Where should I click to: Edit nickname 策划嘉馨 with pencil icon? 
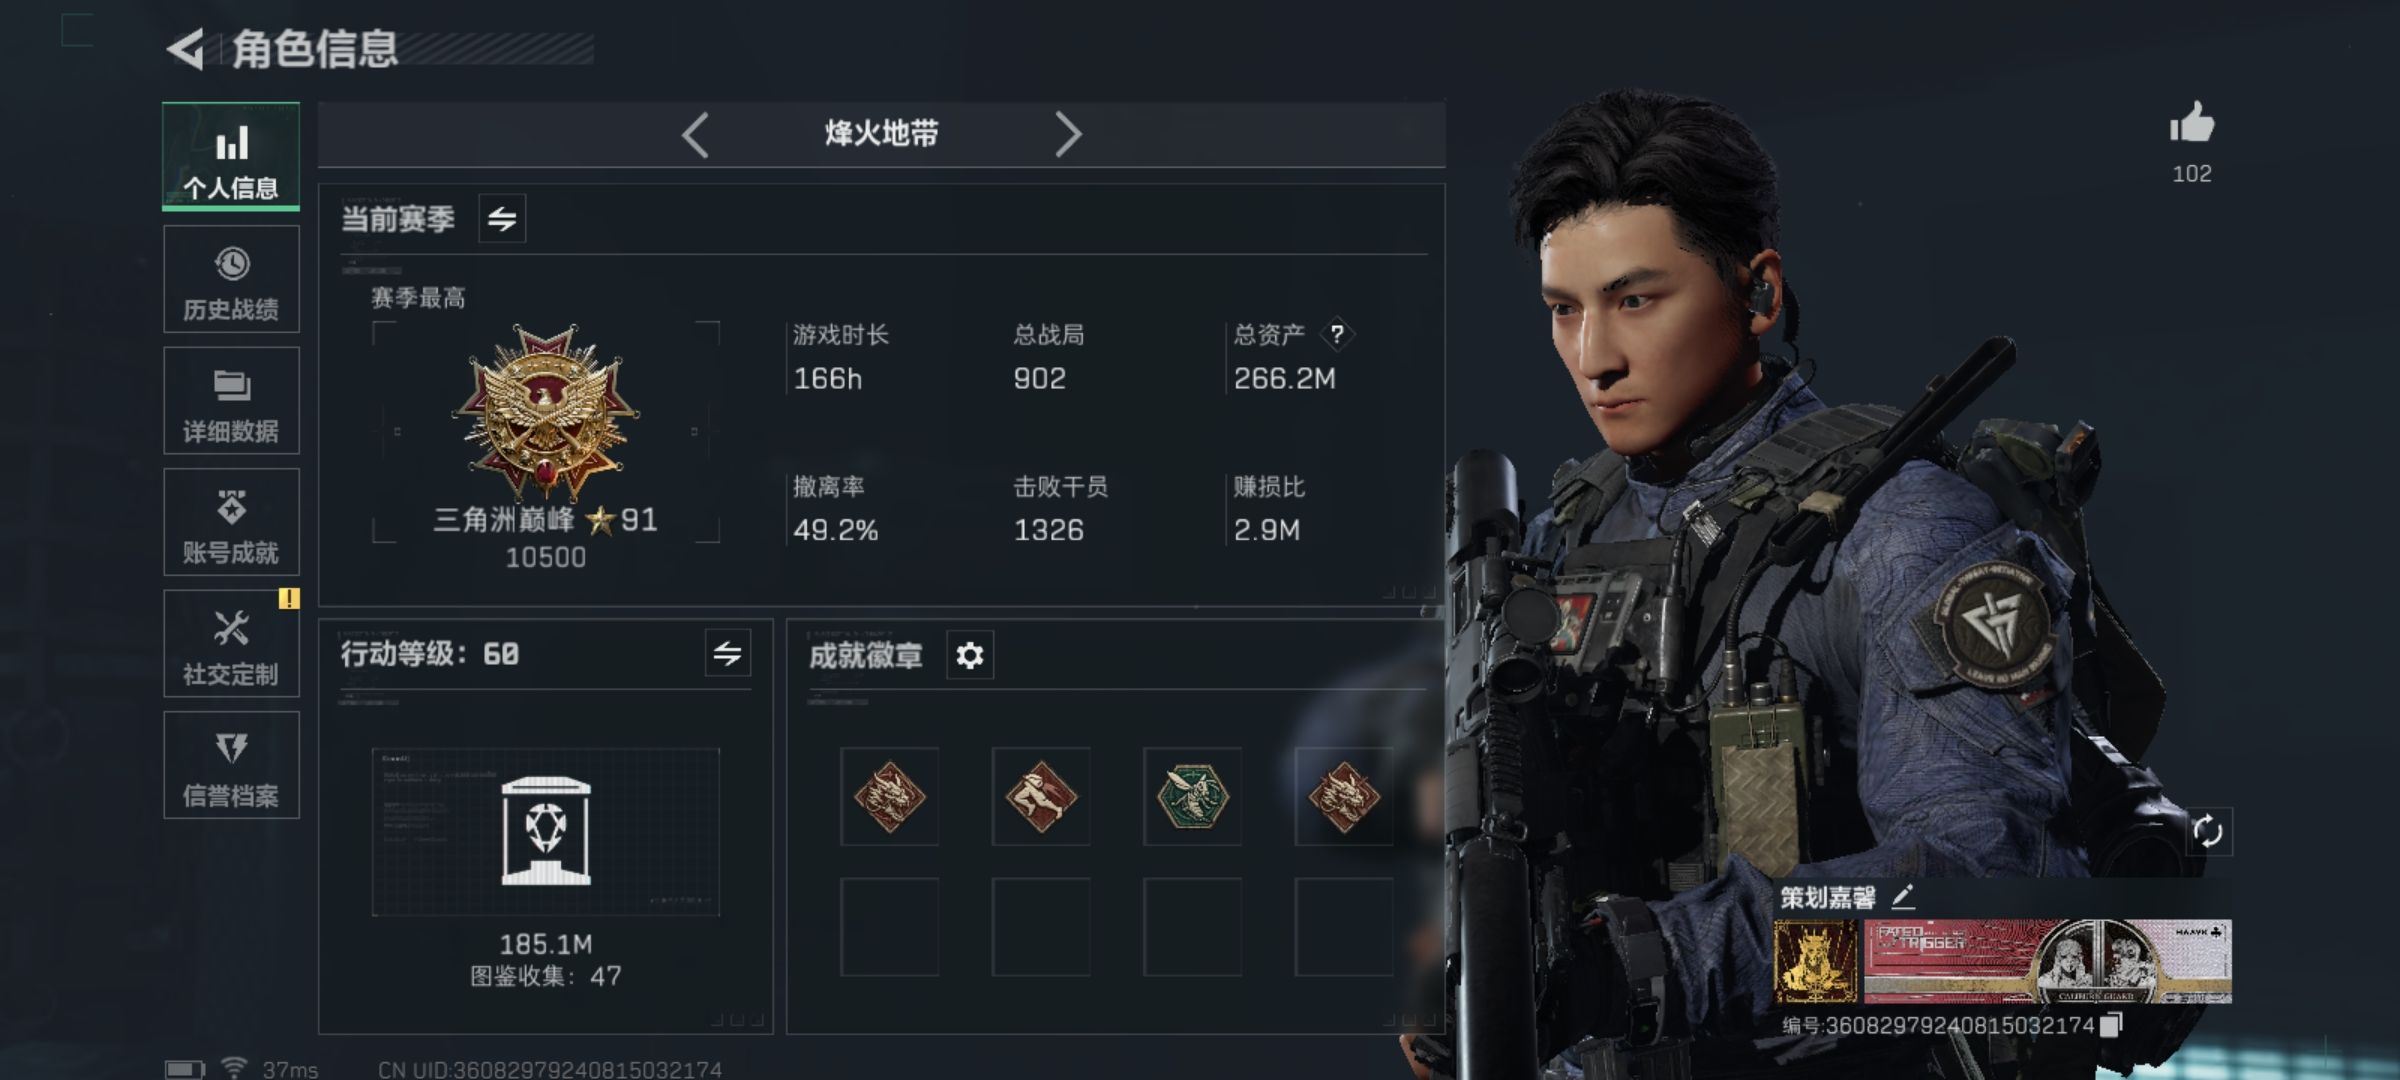[x=1903, y=897]
